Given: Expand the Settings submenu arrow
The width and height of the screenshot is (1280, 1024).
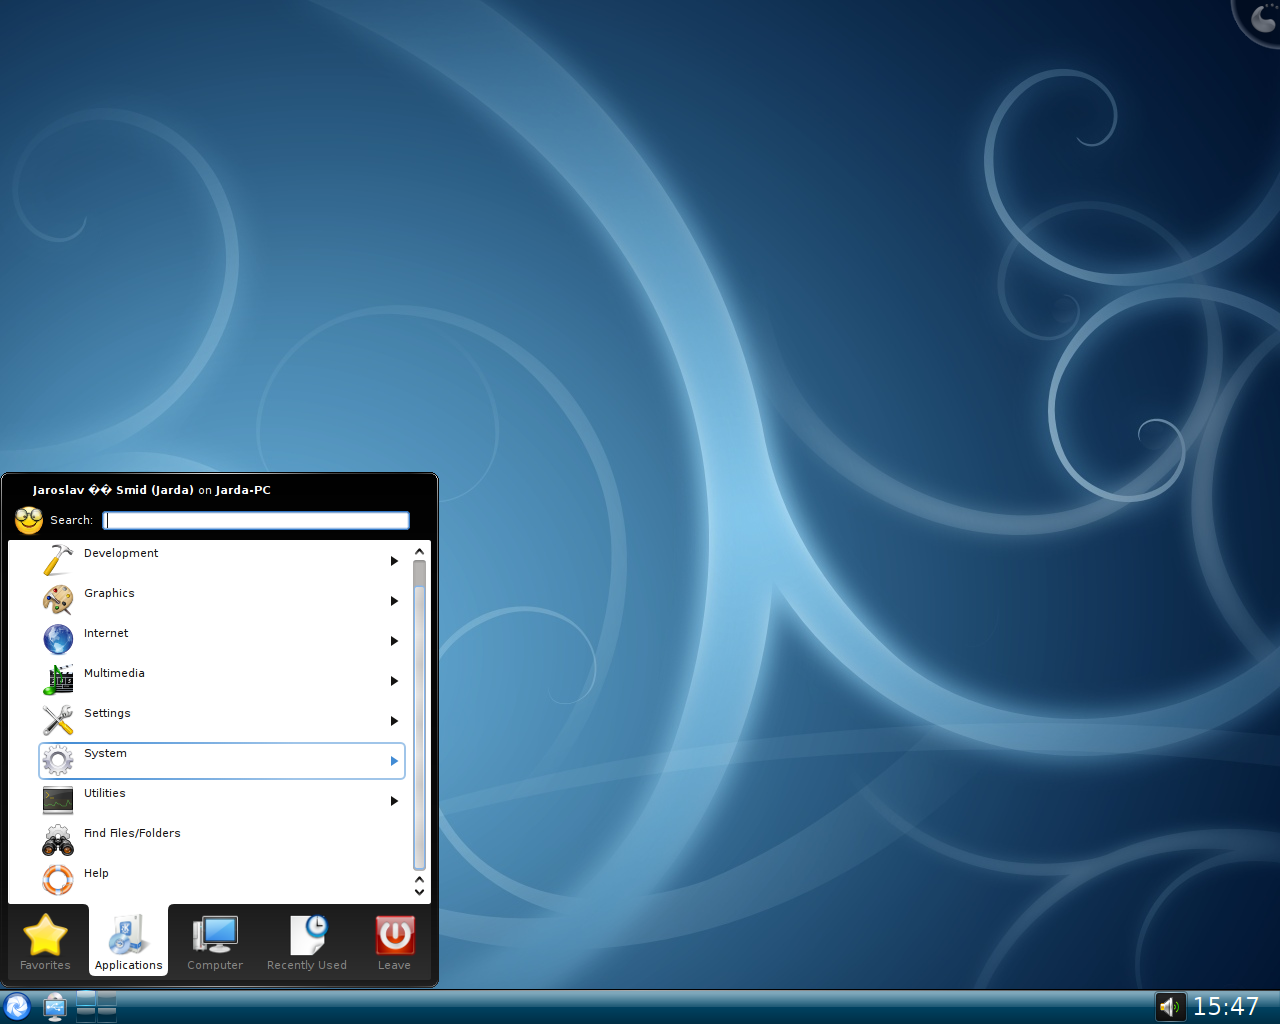Looking at the screenshot, I should coord(394,721).
